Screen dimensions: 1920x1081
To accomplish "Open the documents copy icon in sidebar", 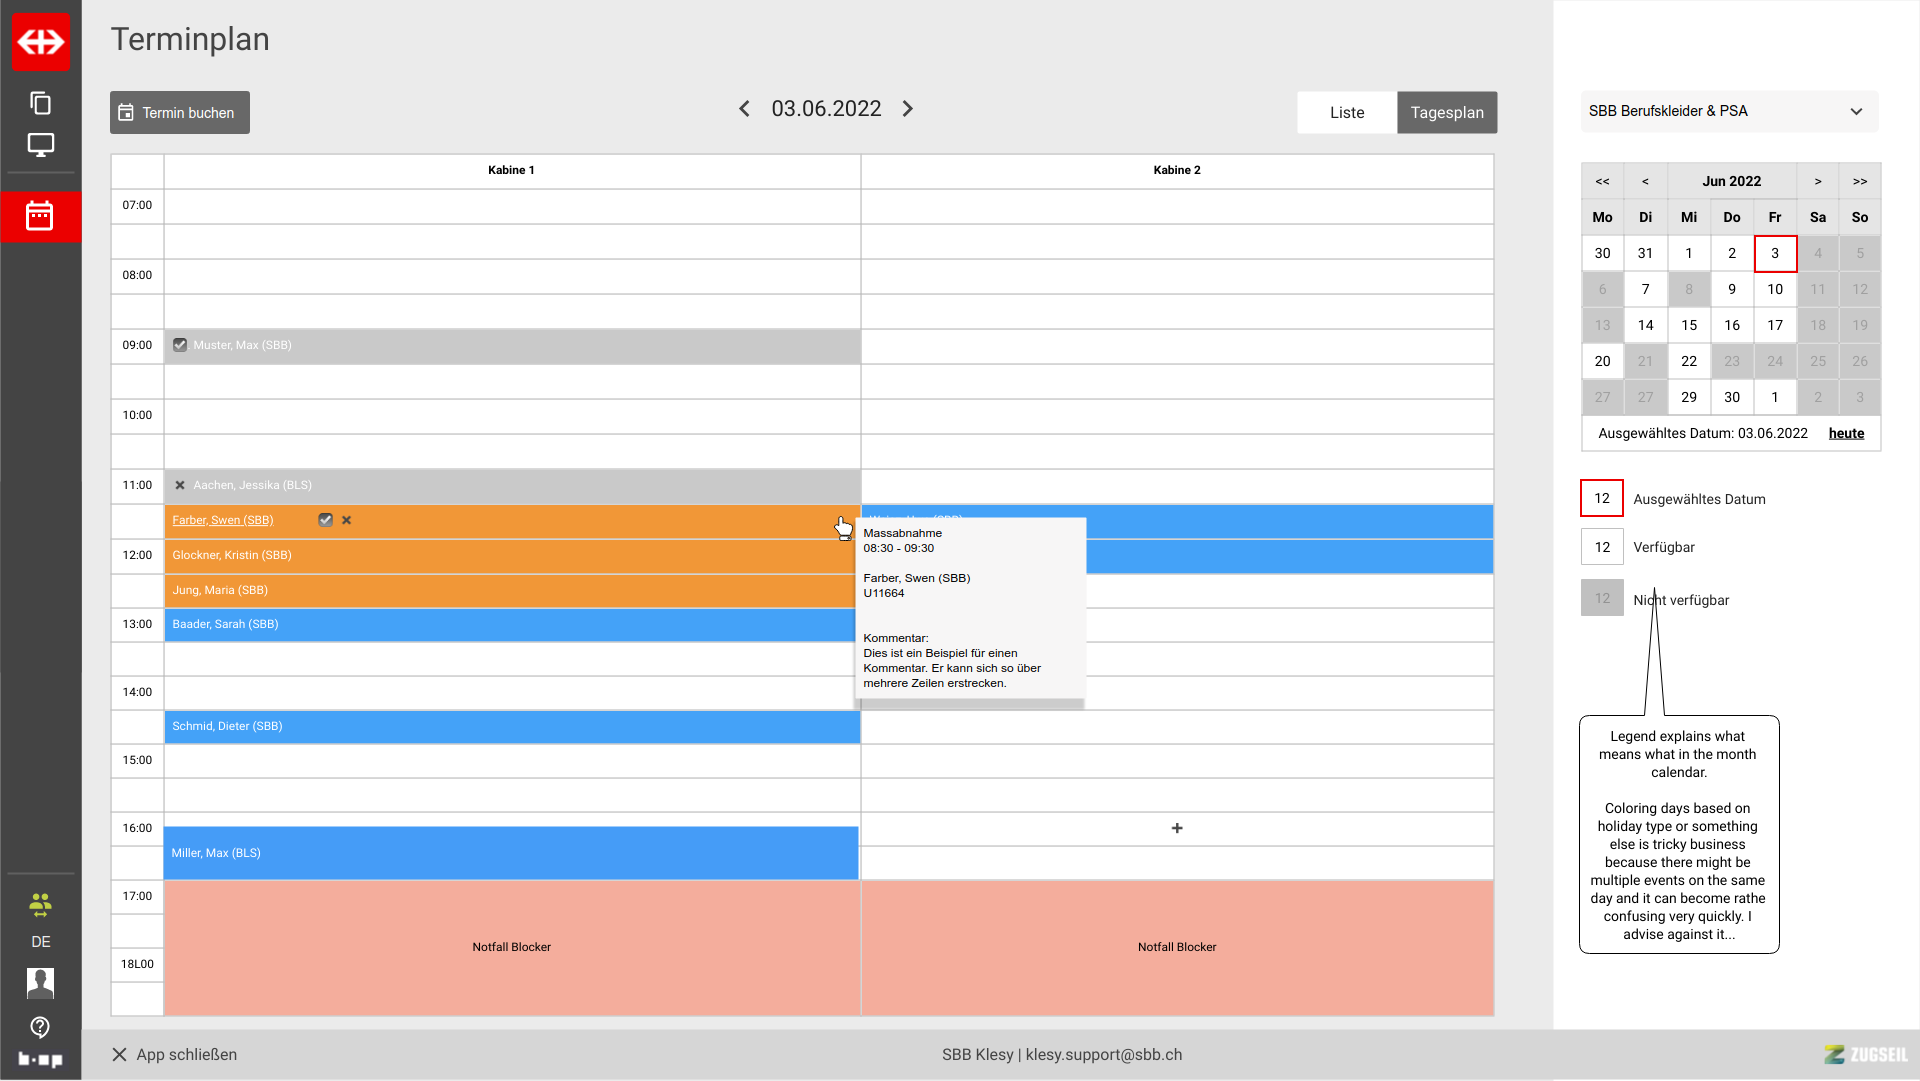I will 41,103.
